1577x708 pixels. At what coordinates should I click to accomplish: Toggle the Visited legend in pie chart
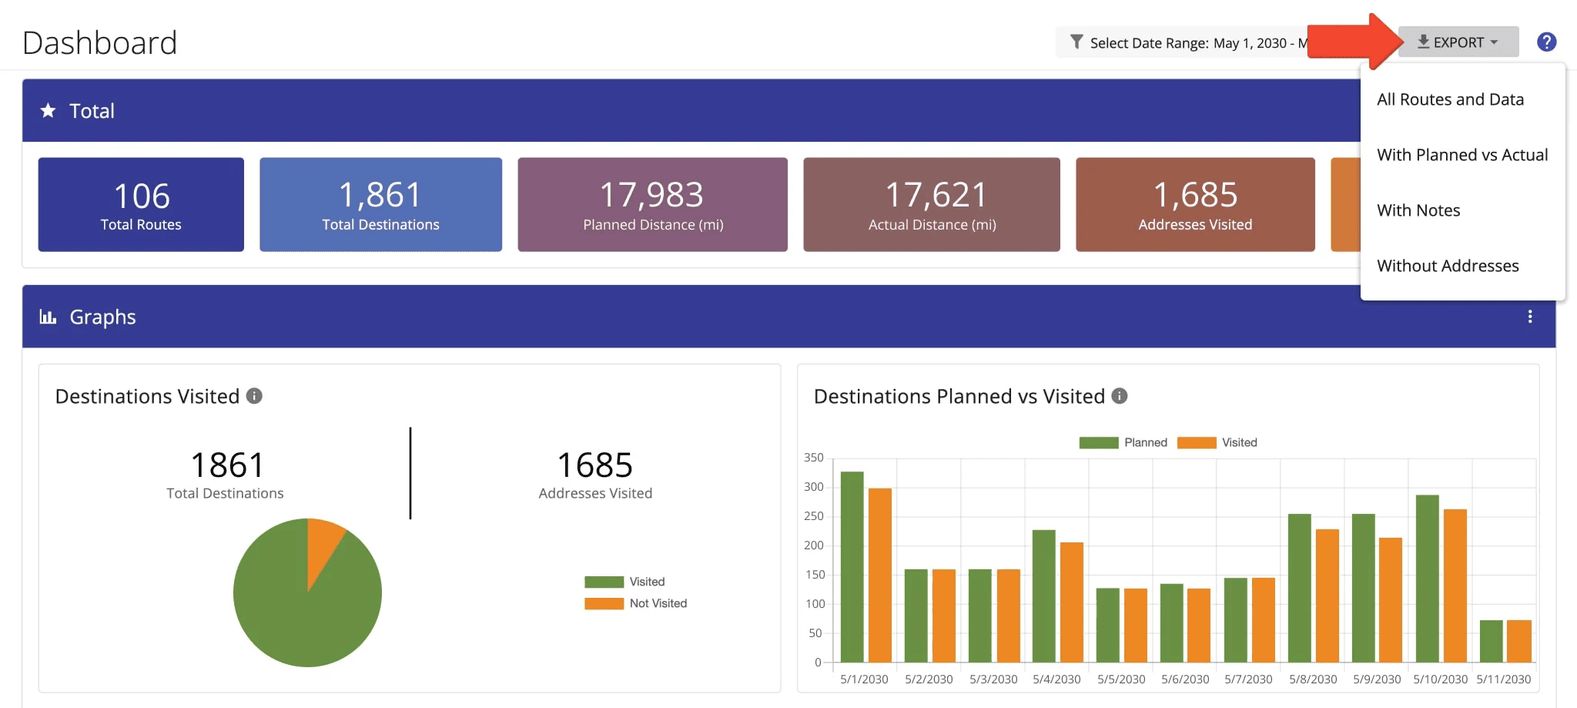click(x=625, y=582)
